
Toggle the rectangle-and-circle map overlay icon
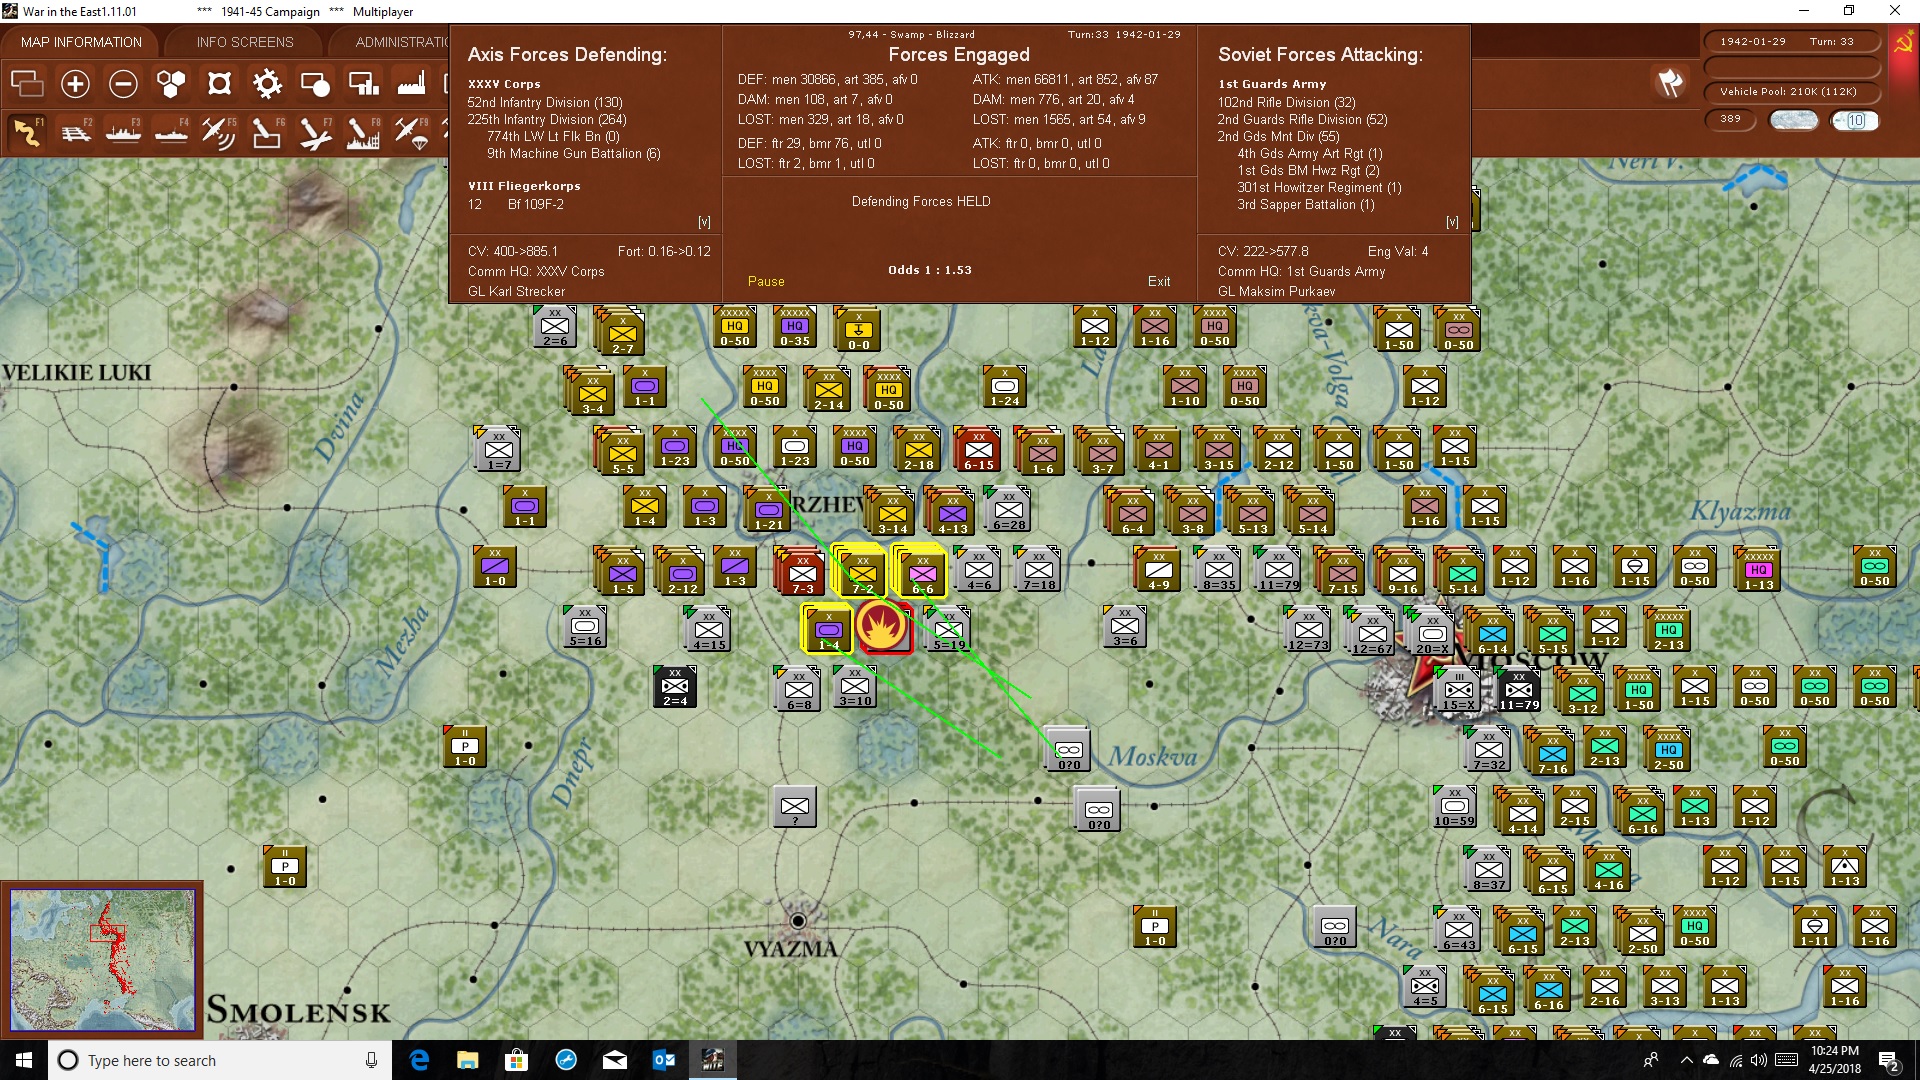(315, 84)
